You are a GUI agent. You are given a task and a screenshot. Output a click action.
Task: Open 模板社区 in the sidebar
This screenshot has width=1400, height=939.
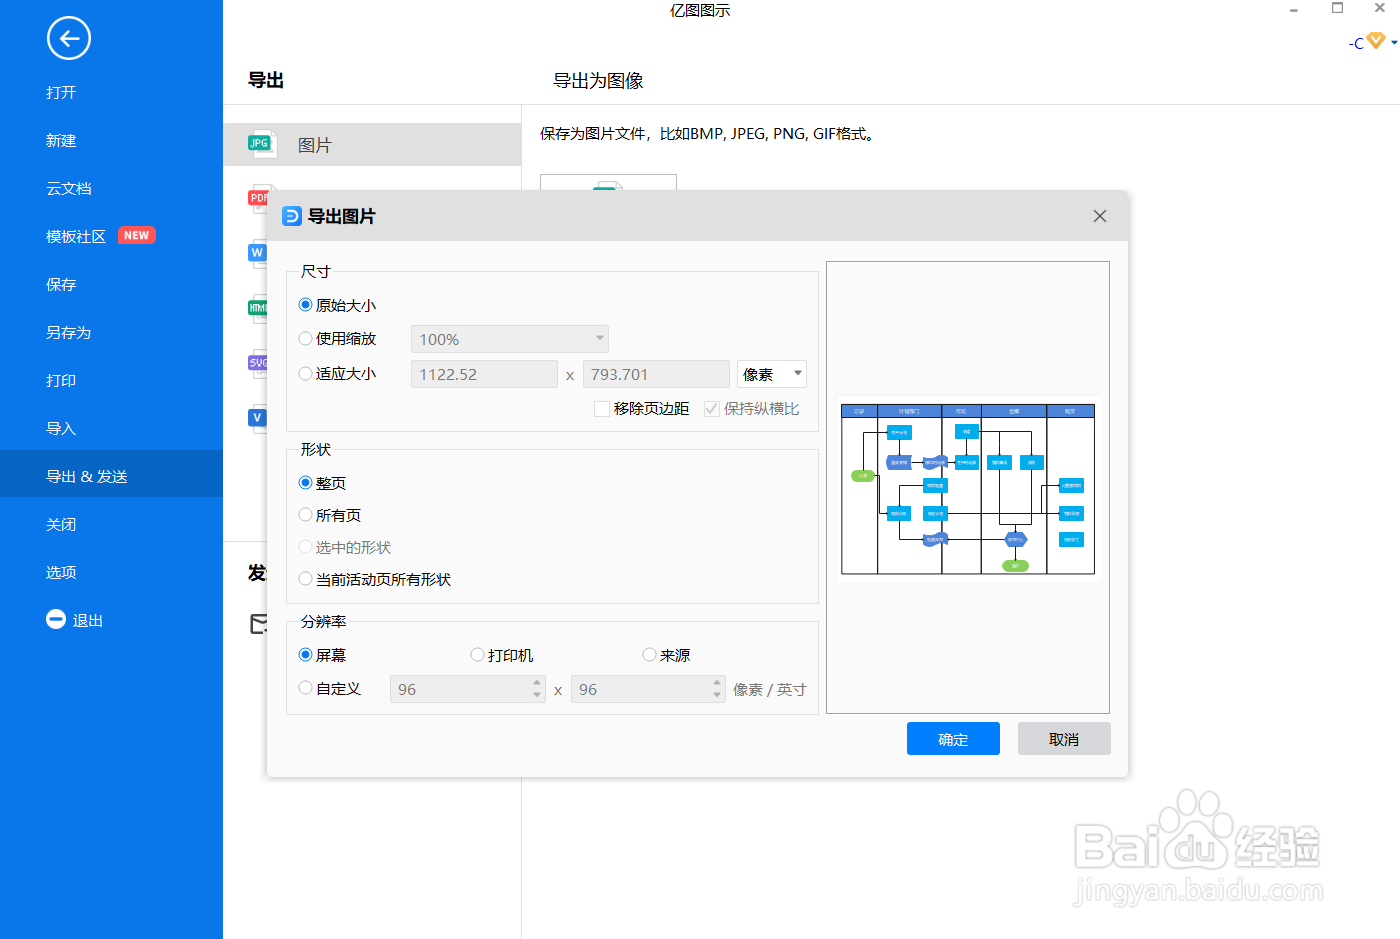(x=76, y=236)
